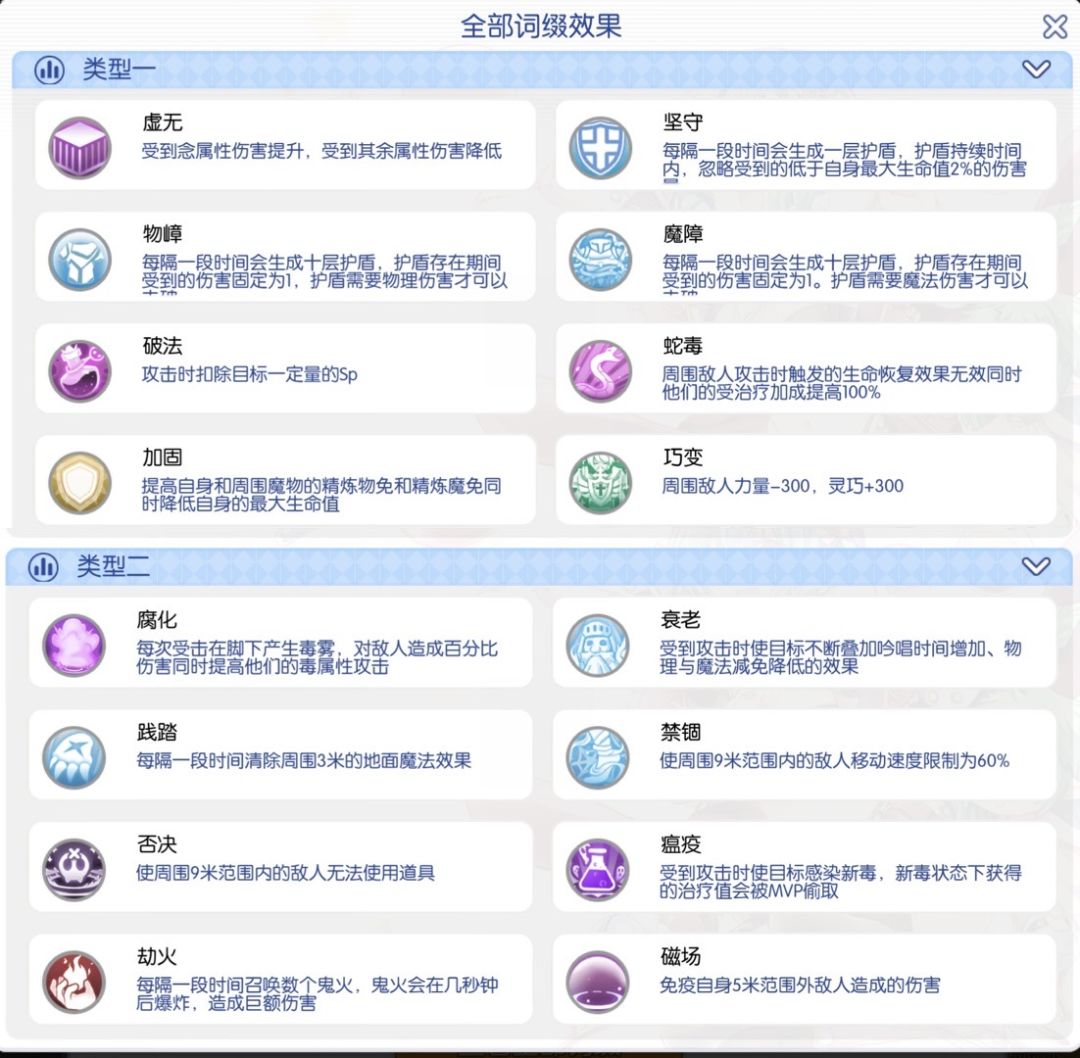Click the 巧变 green armor icon
The width and height of the screenshot is (1080, 1058).
600,482
